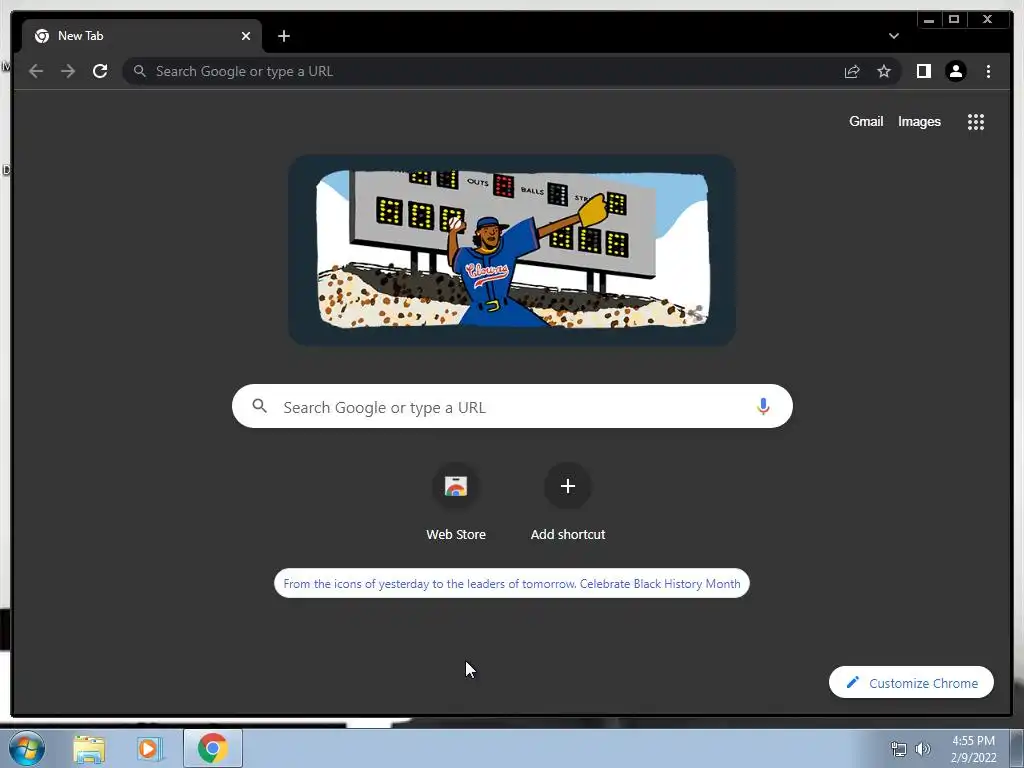Screen dimensions: 1024x768
Task: Expand the tab search chevron
Action: coord(894,36)
